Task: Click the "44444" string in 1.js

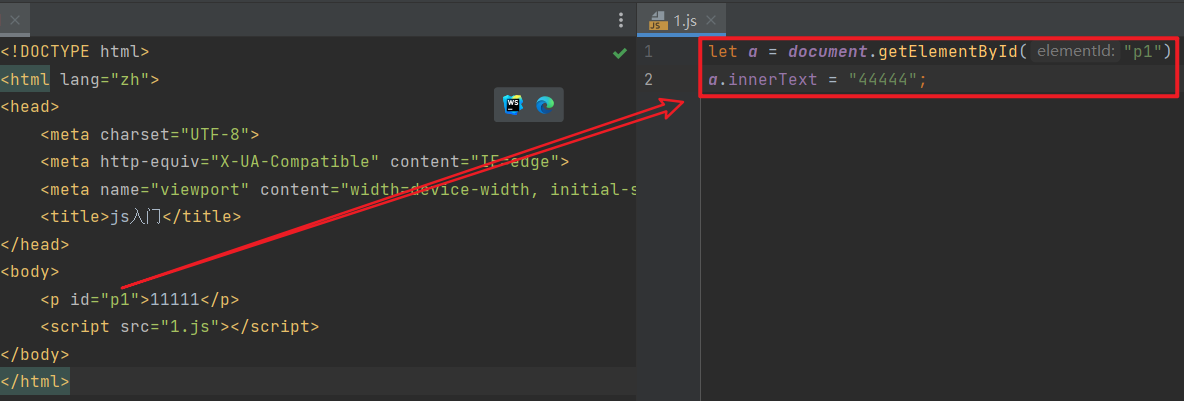Action: tap(883, 79)
